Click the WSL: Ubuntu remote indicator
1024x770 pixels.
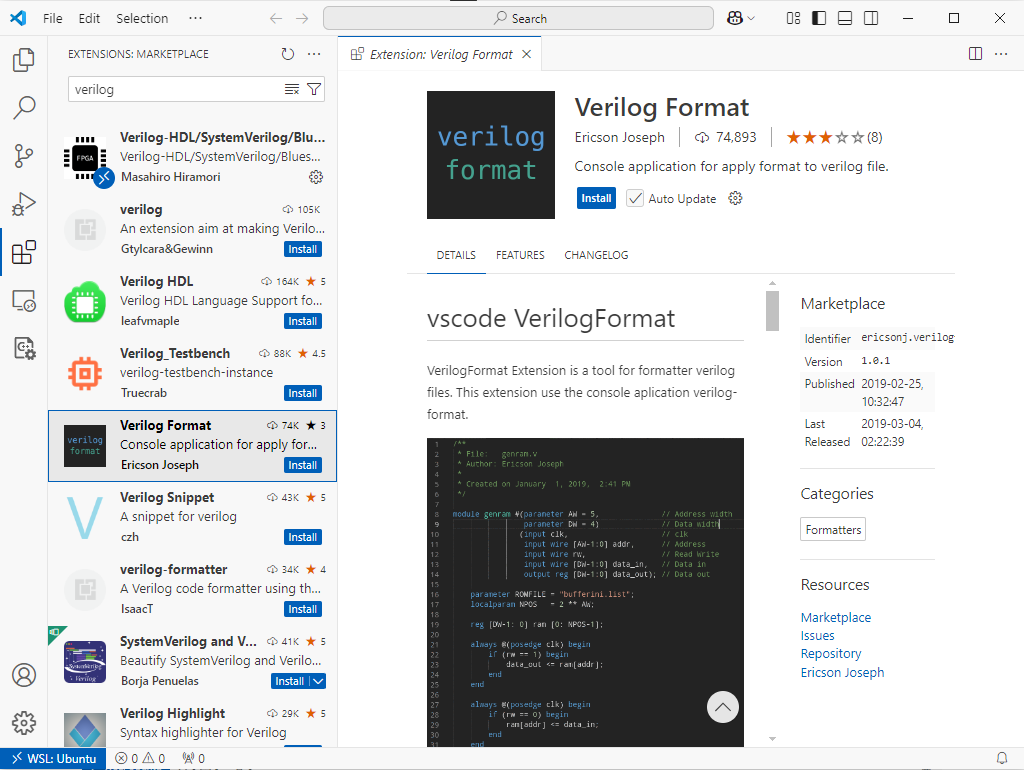pyautogui.click(x=53, y=759)
